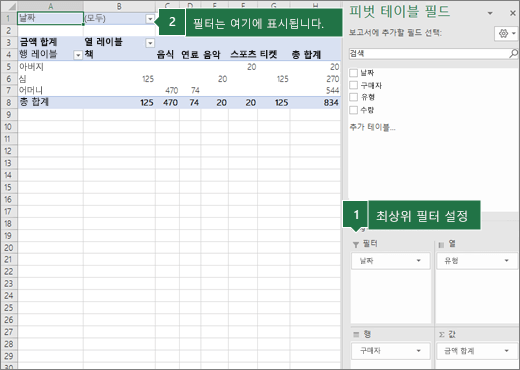The height and width of the screenshot is (370, 520).
Task: Select the value 270 in row 6
Action: coord(315,79)
